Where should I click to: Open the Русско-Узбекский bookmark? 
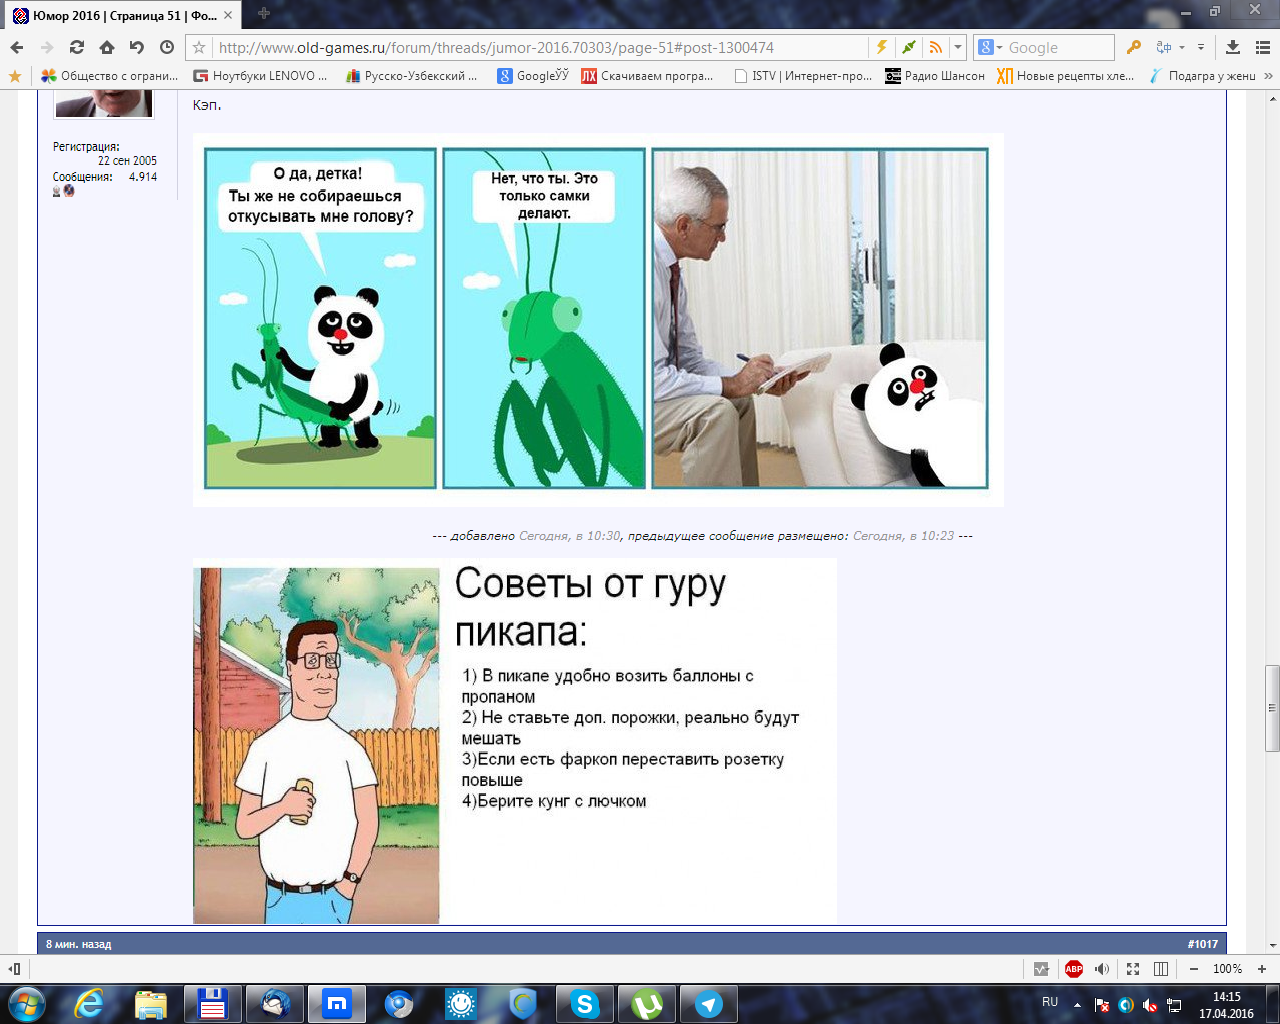[x=411, y=76]
